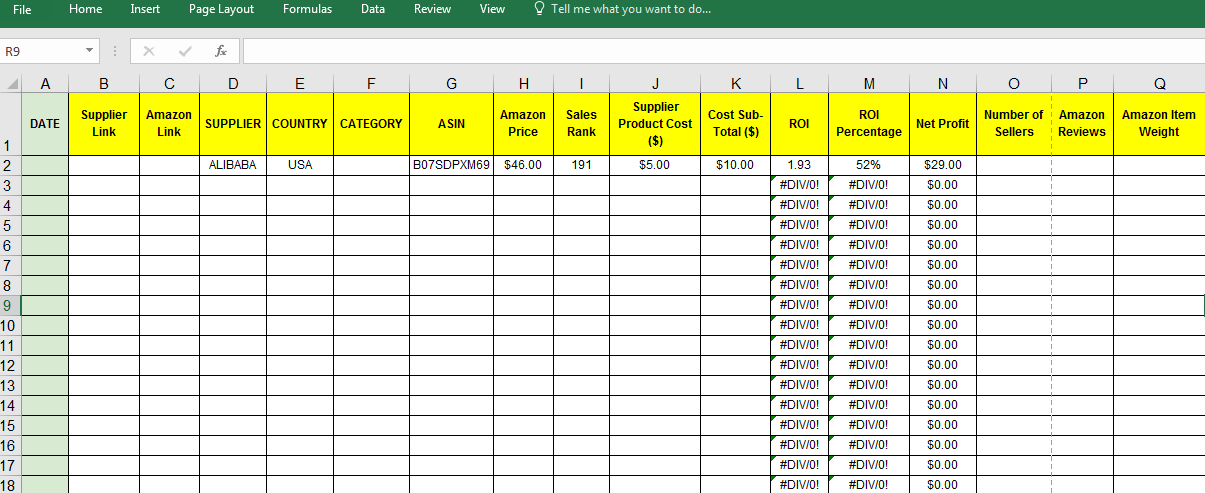Select the B07SDPXM69 ASIN cell
Screen dimensions: 1205x493
[451, 165]
